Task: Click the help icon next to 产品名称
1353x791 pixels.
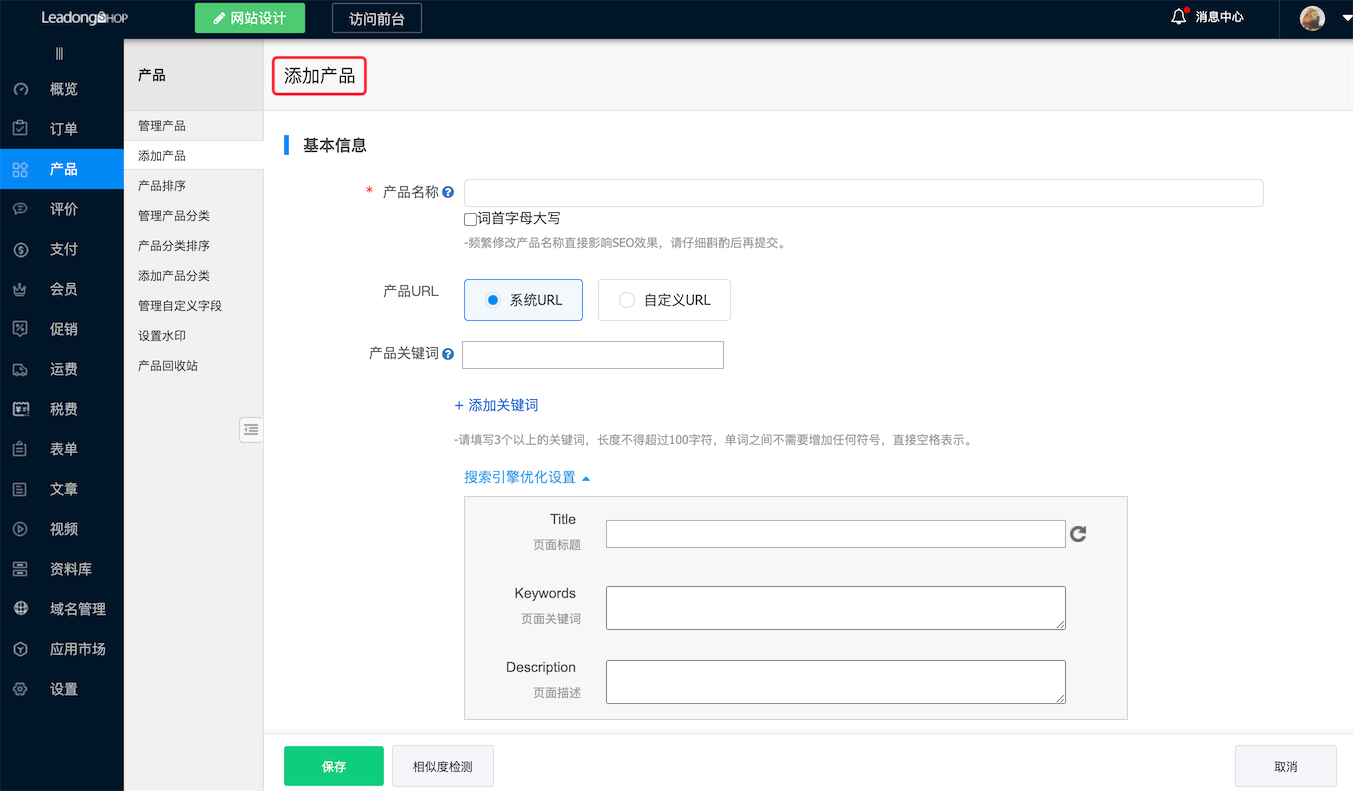Action: (x=447, y=192)
